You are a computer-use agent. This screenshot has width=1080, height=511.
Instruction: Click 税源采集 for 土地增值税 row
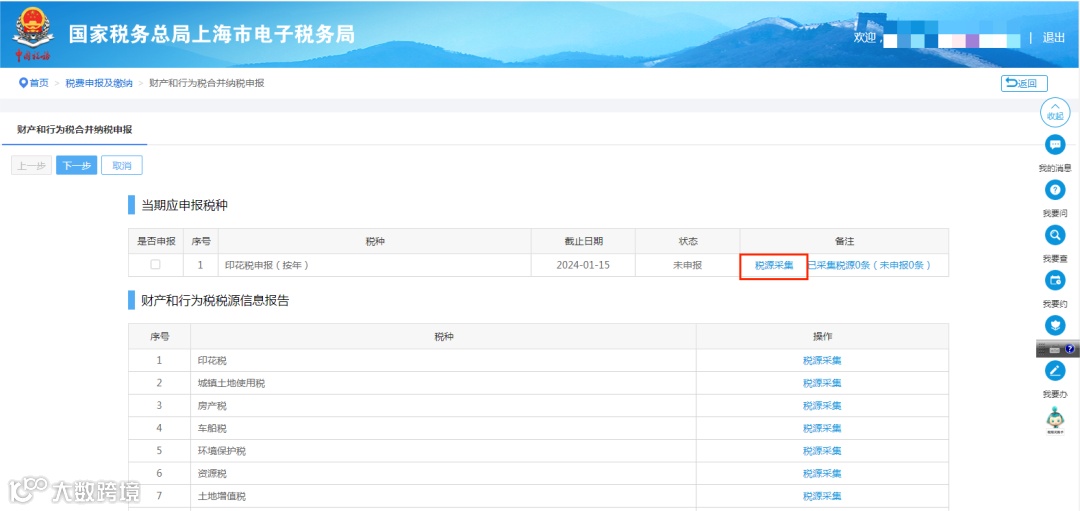[822, 497]
